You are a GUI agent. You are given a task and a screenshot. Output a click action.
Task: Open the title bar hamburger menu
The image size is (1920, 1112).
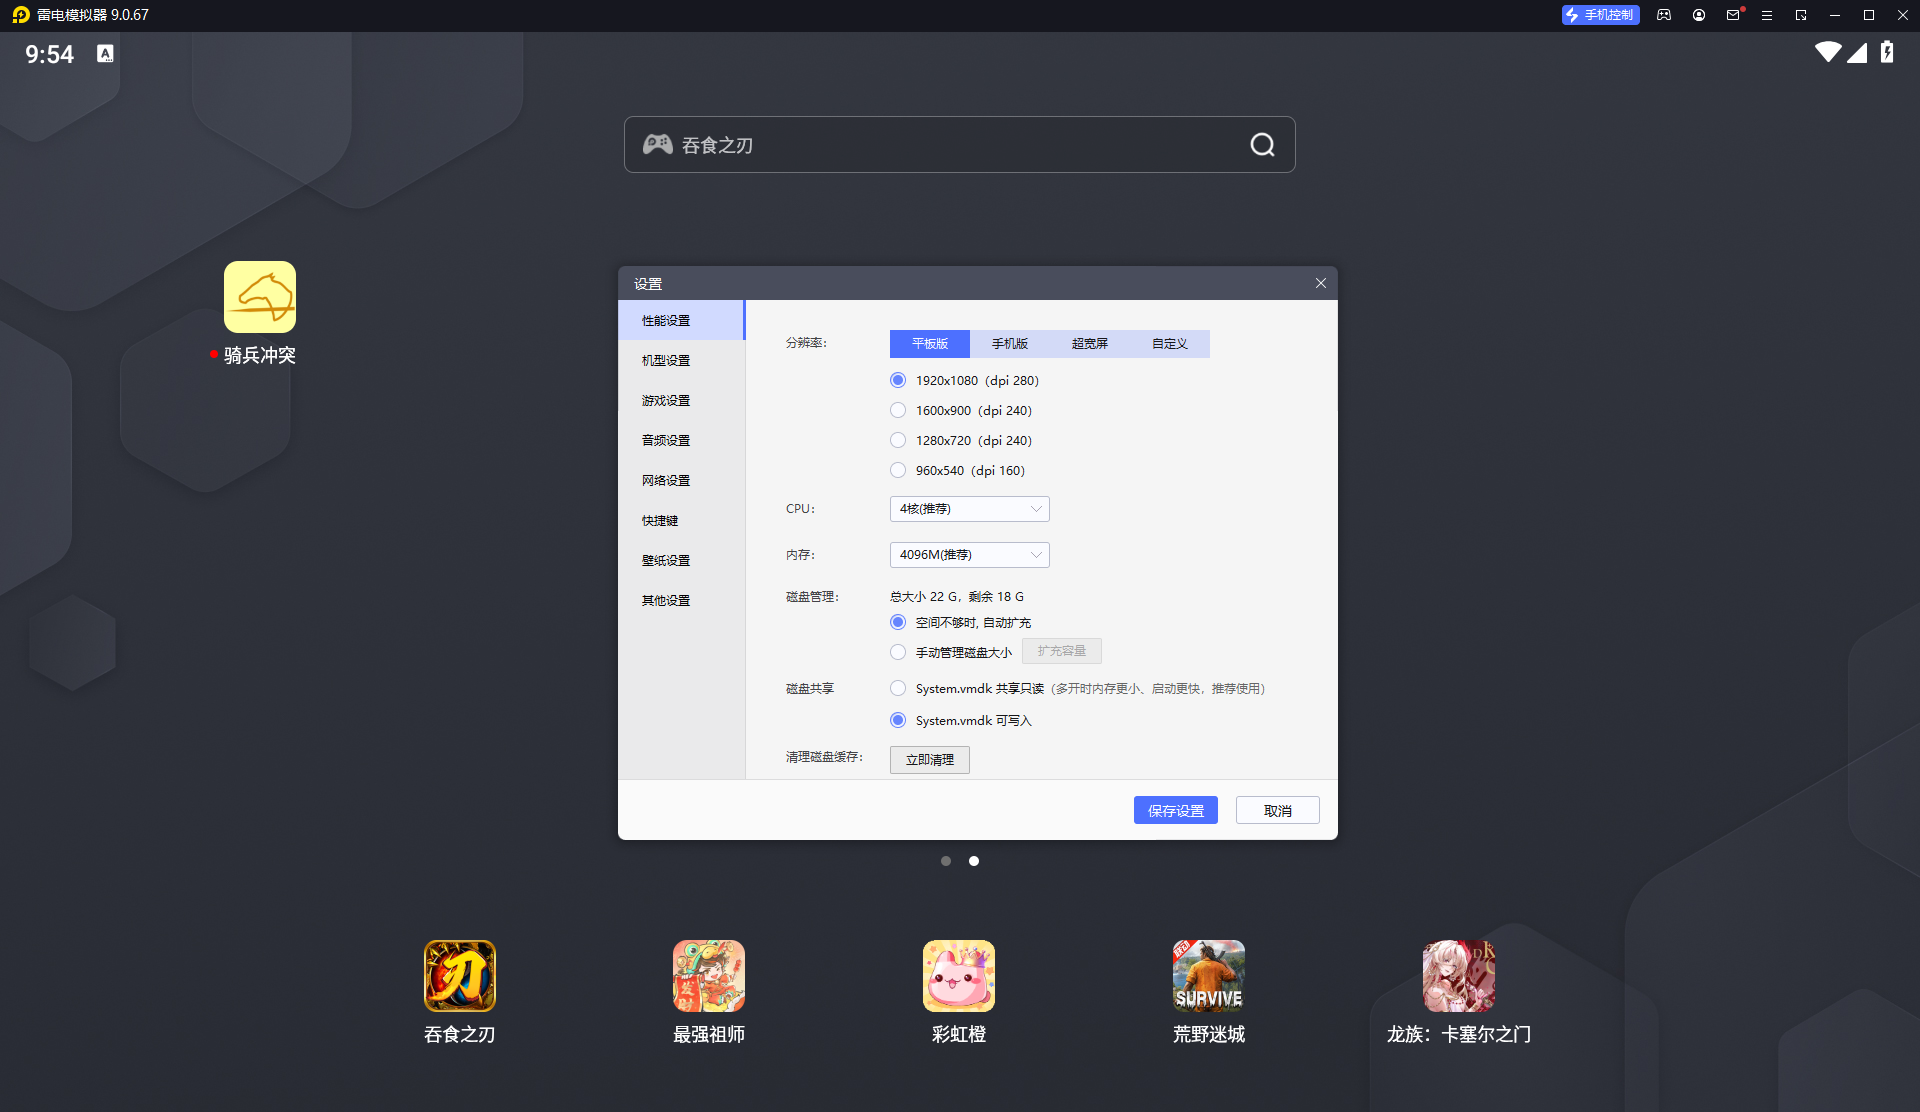[x=1767, y=15]
